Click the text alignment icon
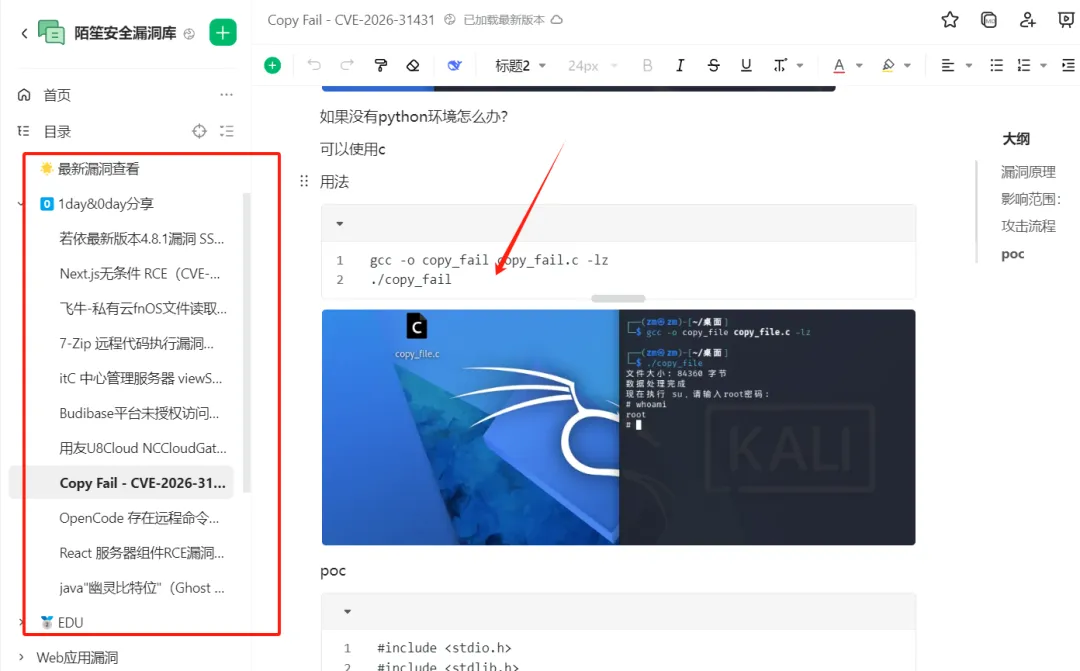 (x=948, y=65)
